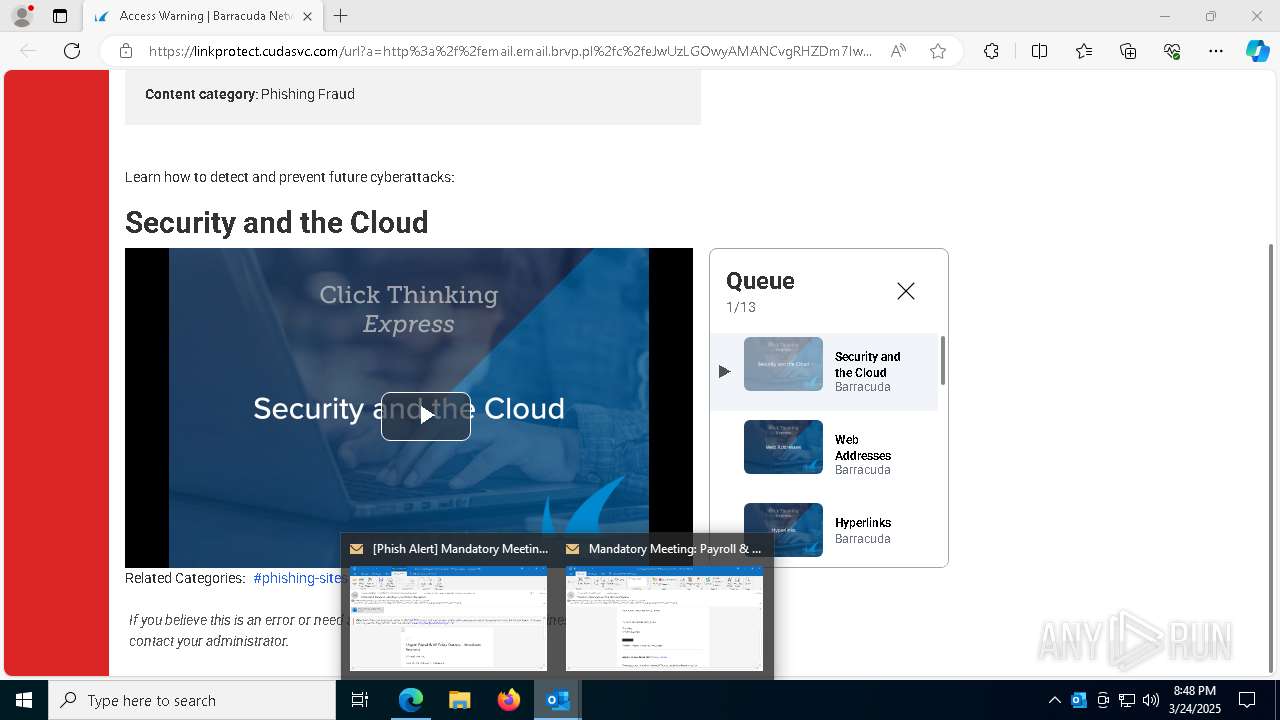Screen dimensions: 1280x720
Task: Move the page vertical scrollbar
Action: [1271, 458]
